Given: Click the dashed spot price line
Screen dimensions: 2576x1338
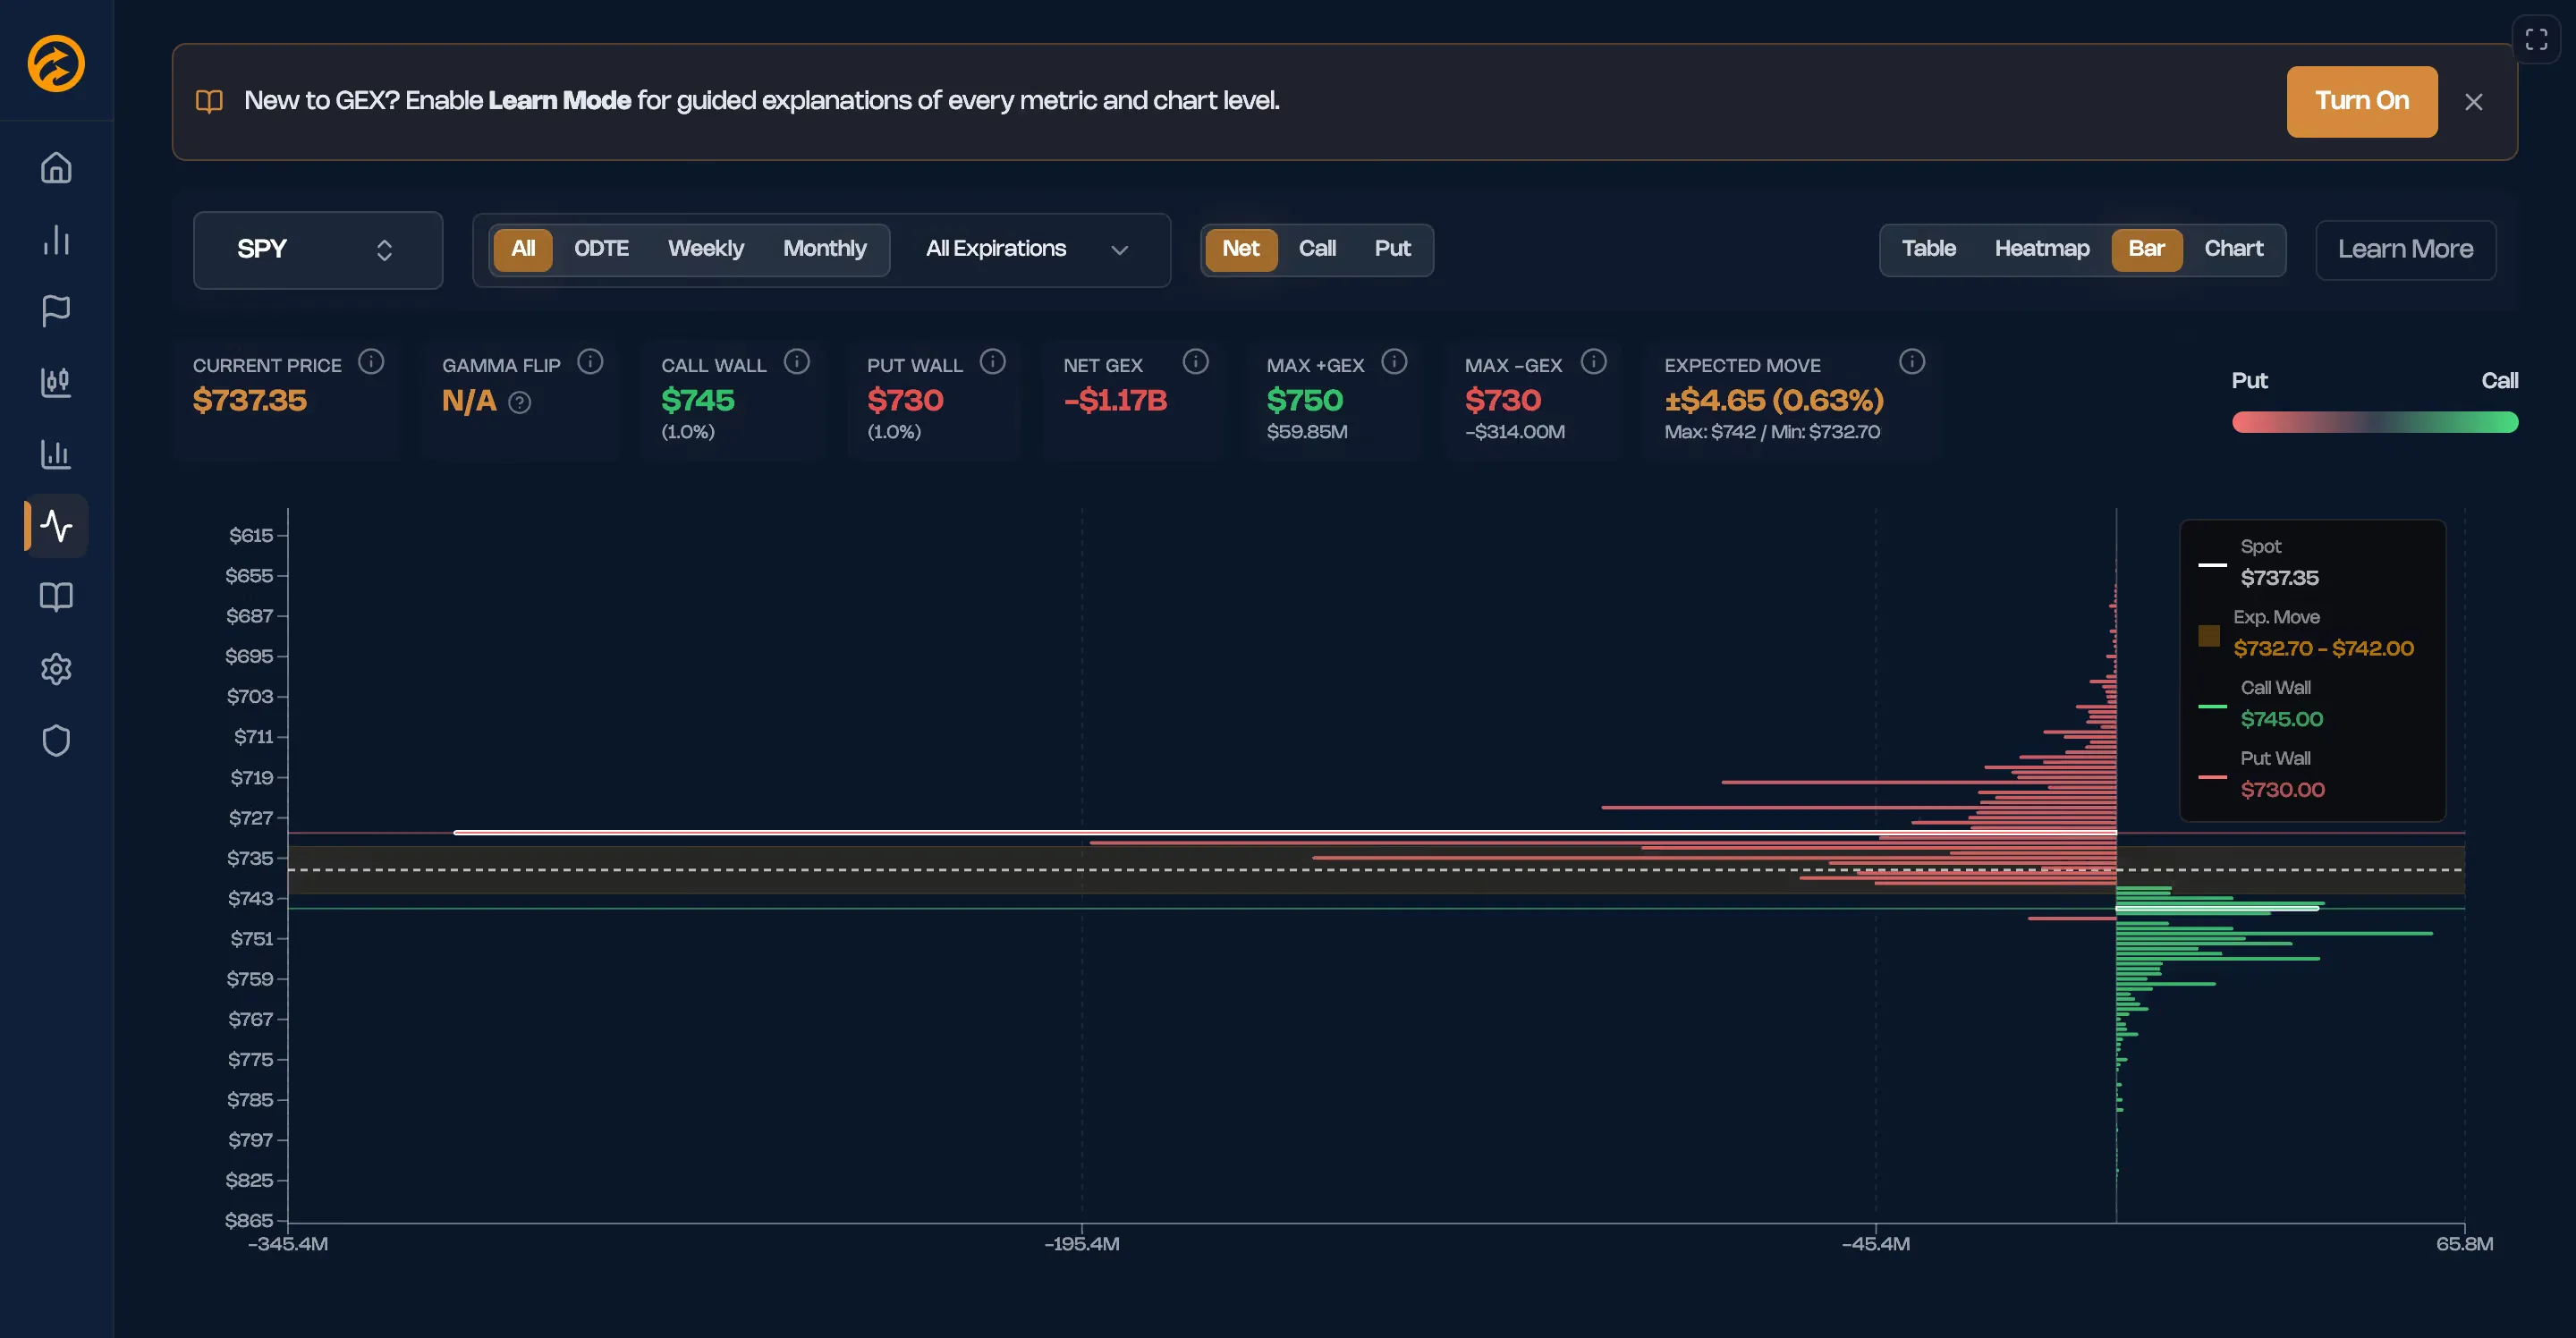Looking at the screenshot, I should pyautogui.click(x=1376, y=870).
